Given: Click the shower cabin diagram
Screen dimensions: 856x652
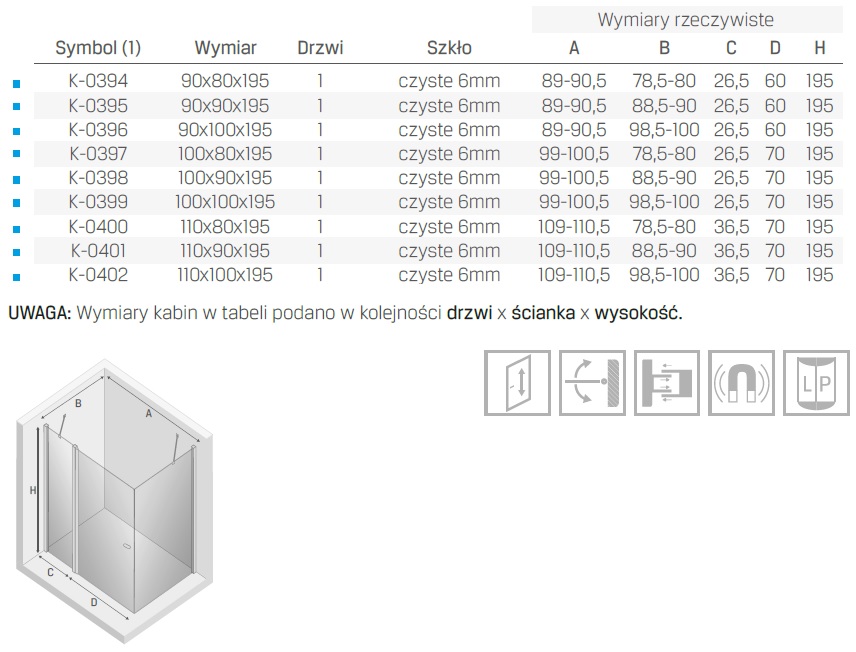Looking at the screenshot, I should pyautogui.click(x=118, y=500).
